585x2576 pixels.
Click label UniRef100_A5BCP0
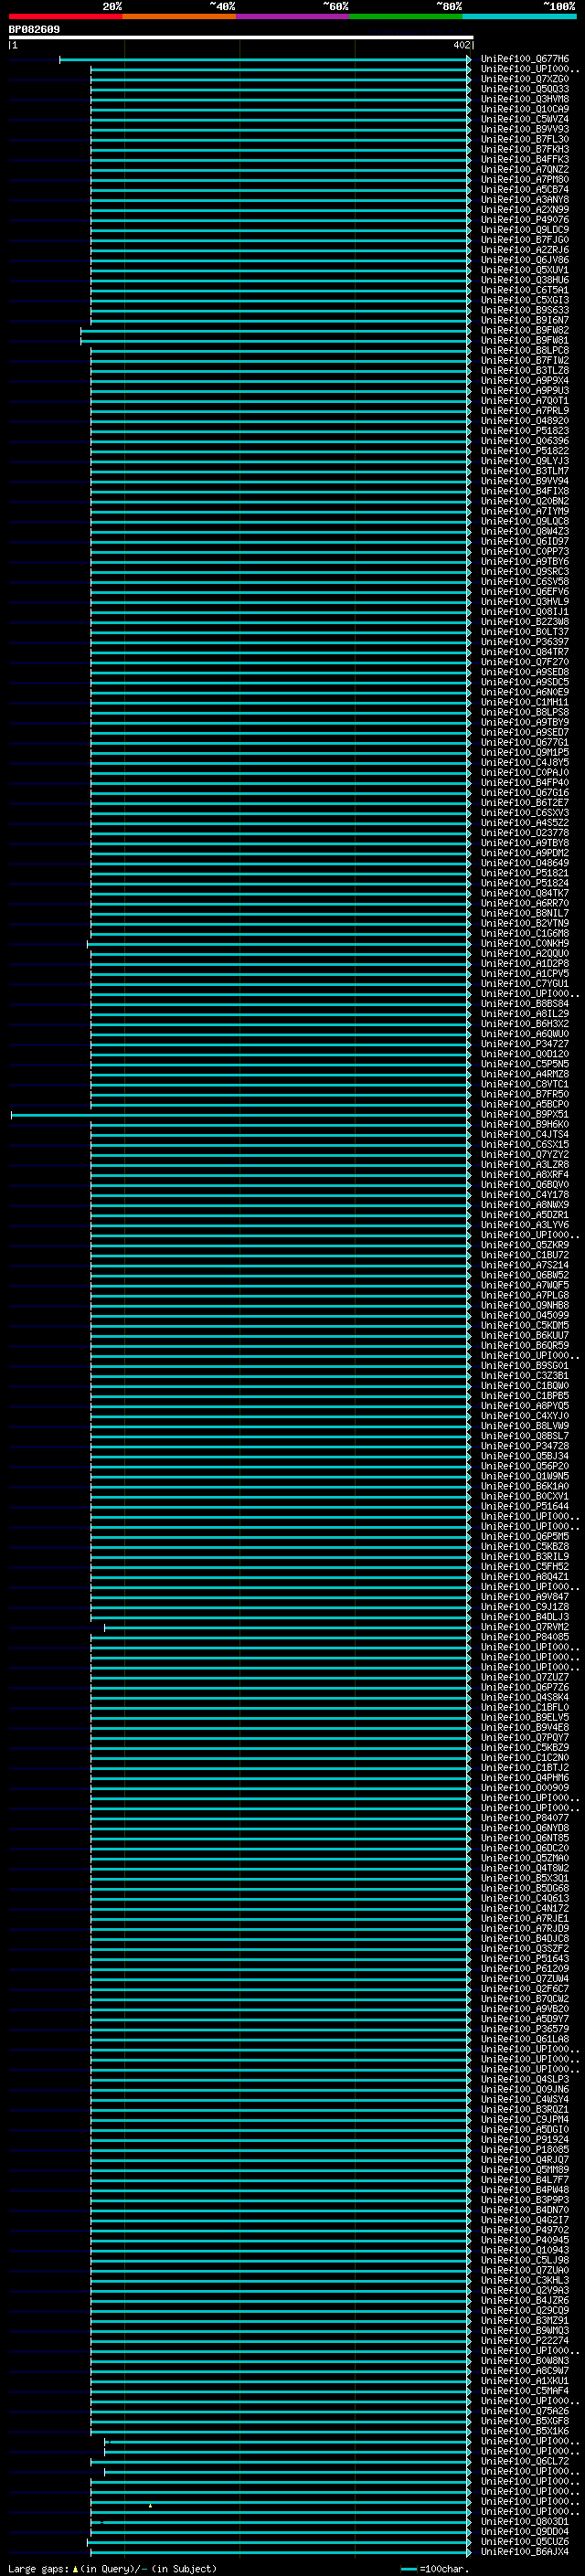(x=525, y=1104)
